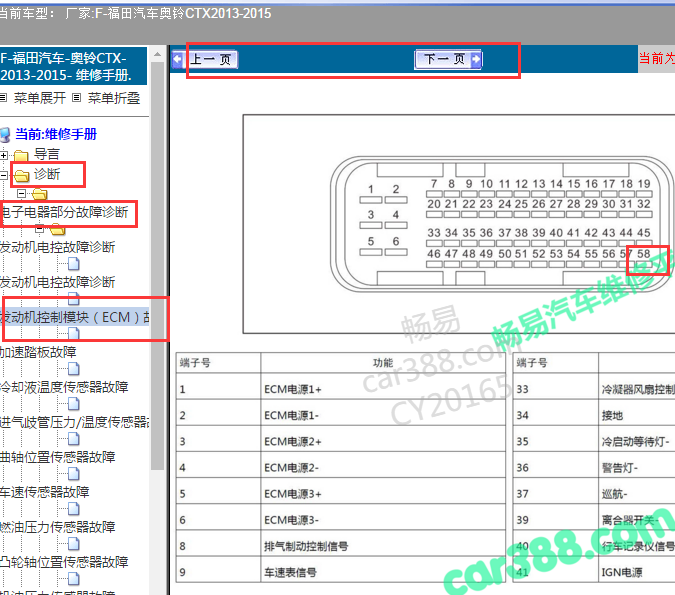675x595 pixels.
Task: Click folder icon above first 发动机电控故障诊断
Action: click(x=57, y=229)
